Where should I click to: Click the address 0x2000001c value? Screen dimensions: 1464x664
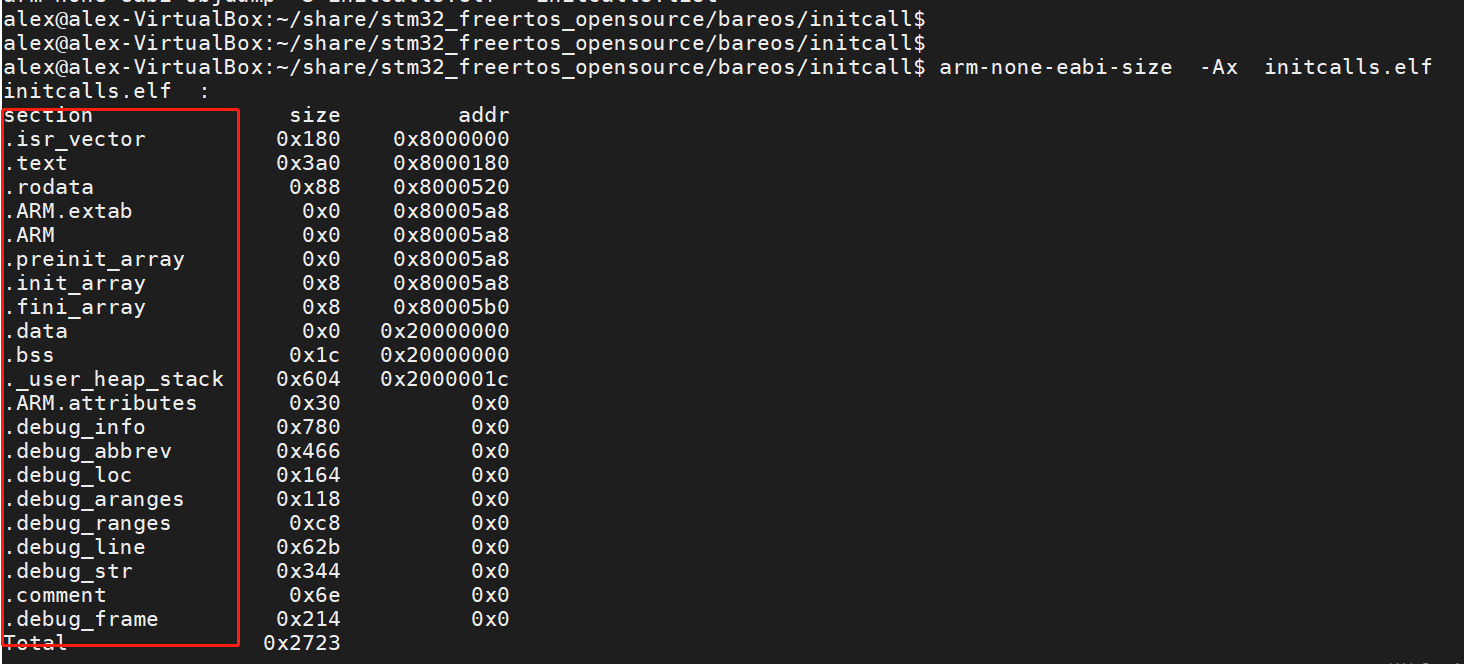[445, 379]
